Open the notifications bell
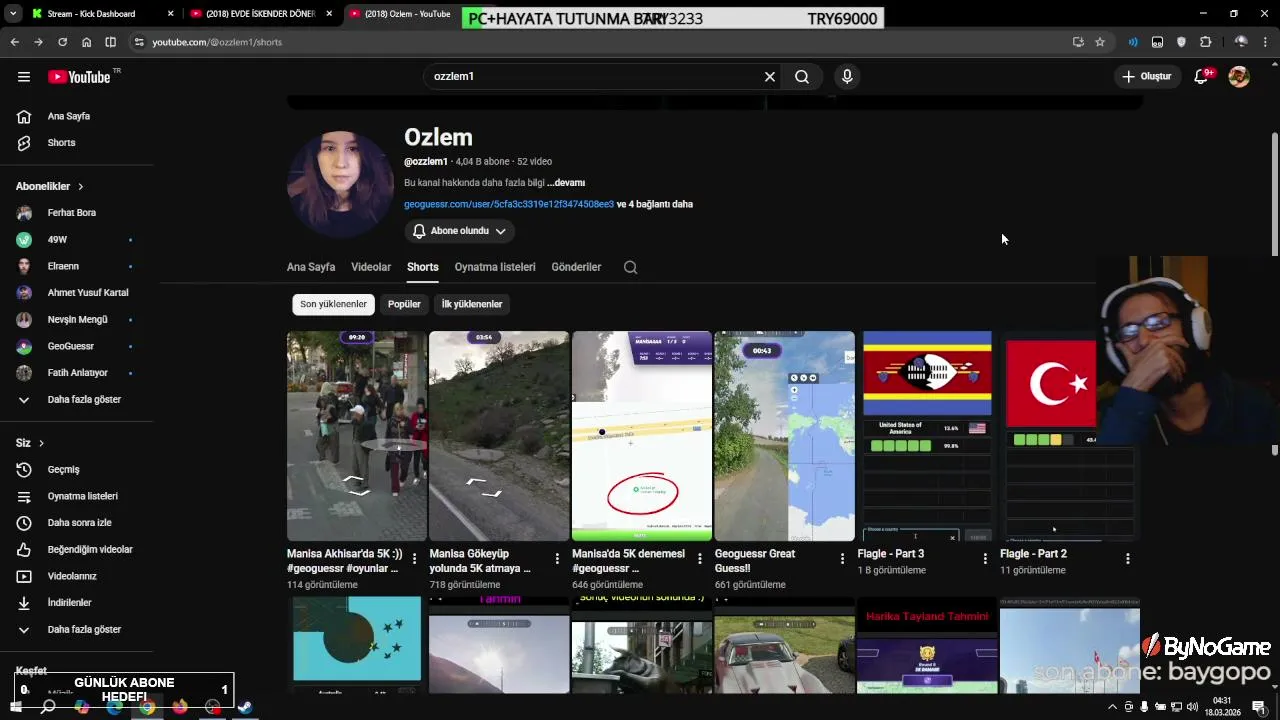The width and height of the screenshot is (1280, 720). point(1202,77)
